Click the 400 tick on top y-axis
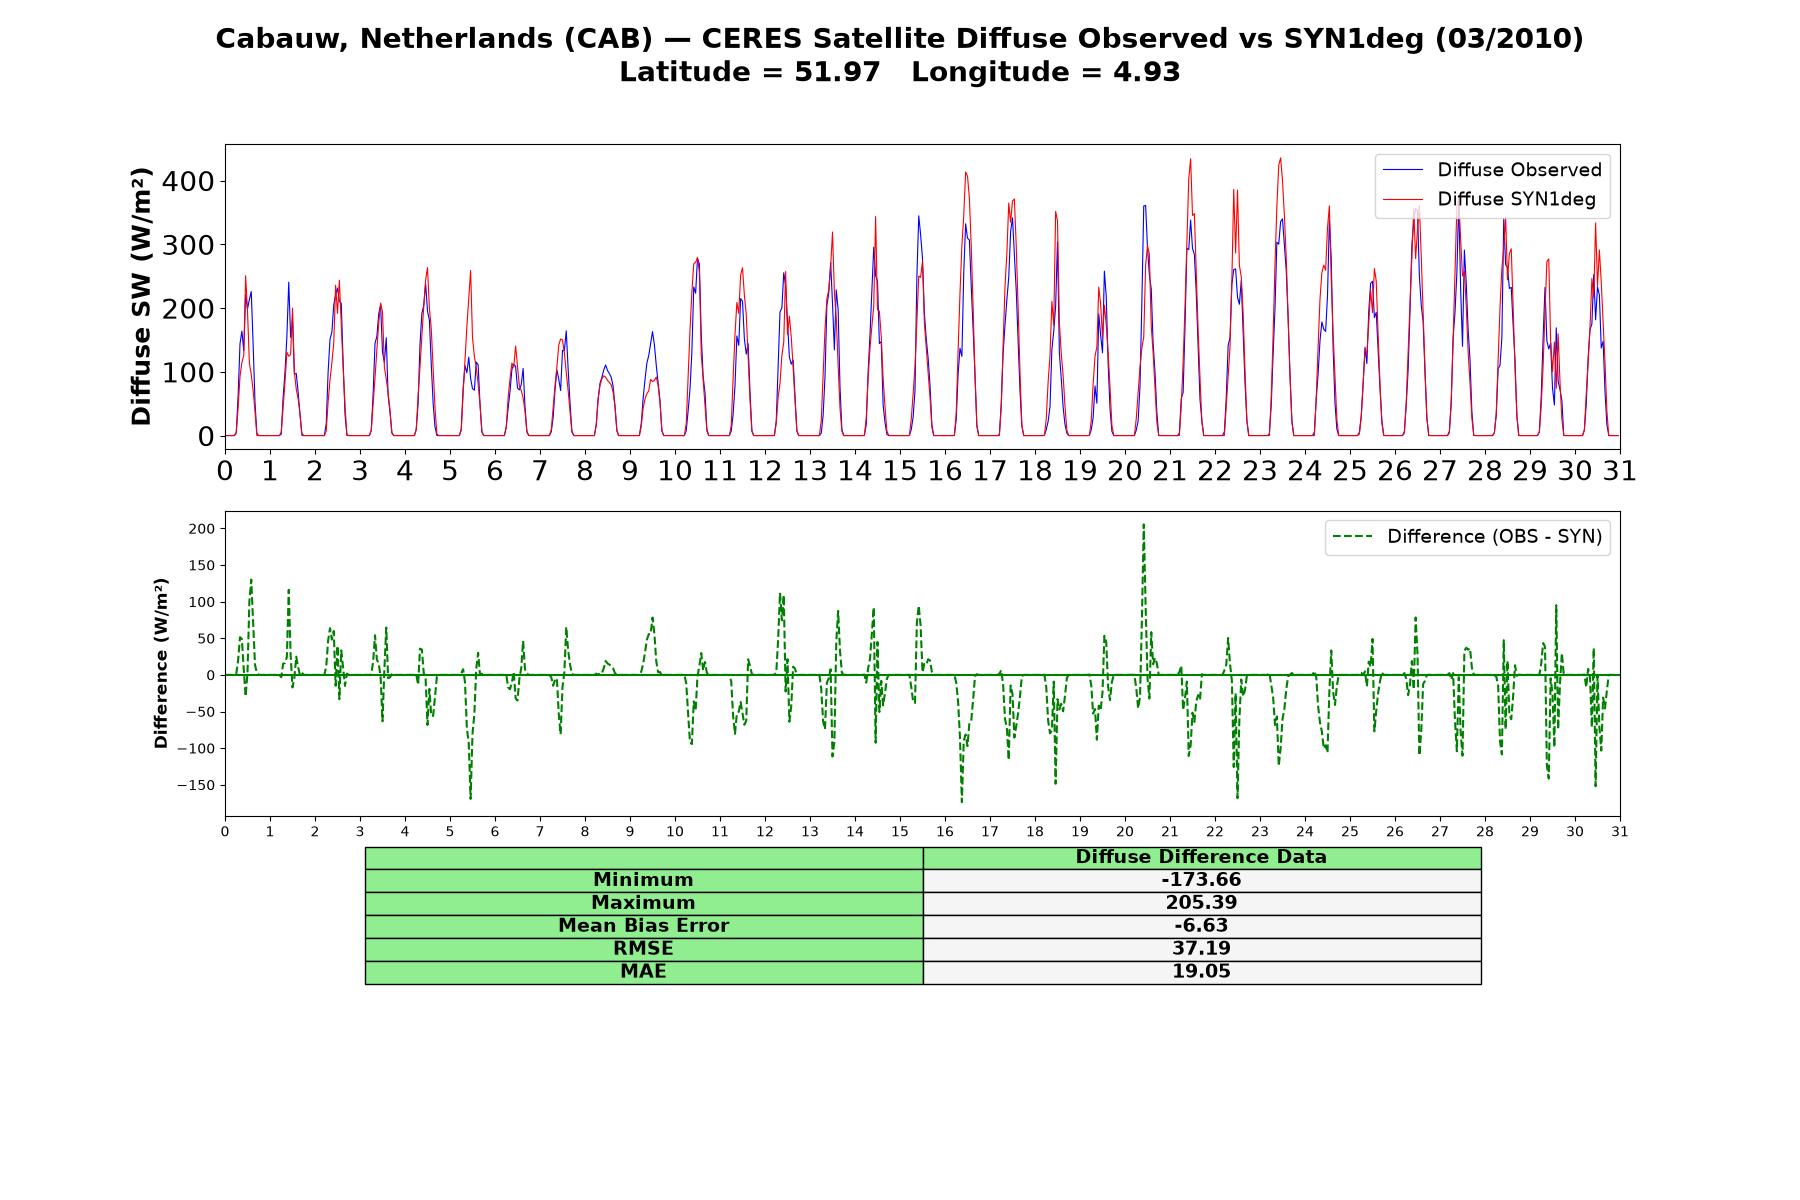The width and height of the screenshot is (1800, 1200). [x=192, y=181]
